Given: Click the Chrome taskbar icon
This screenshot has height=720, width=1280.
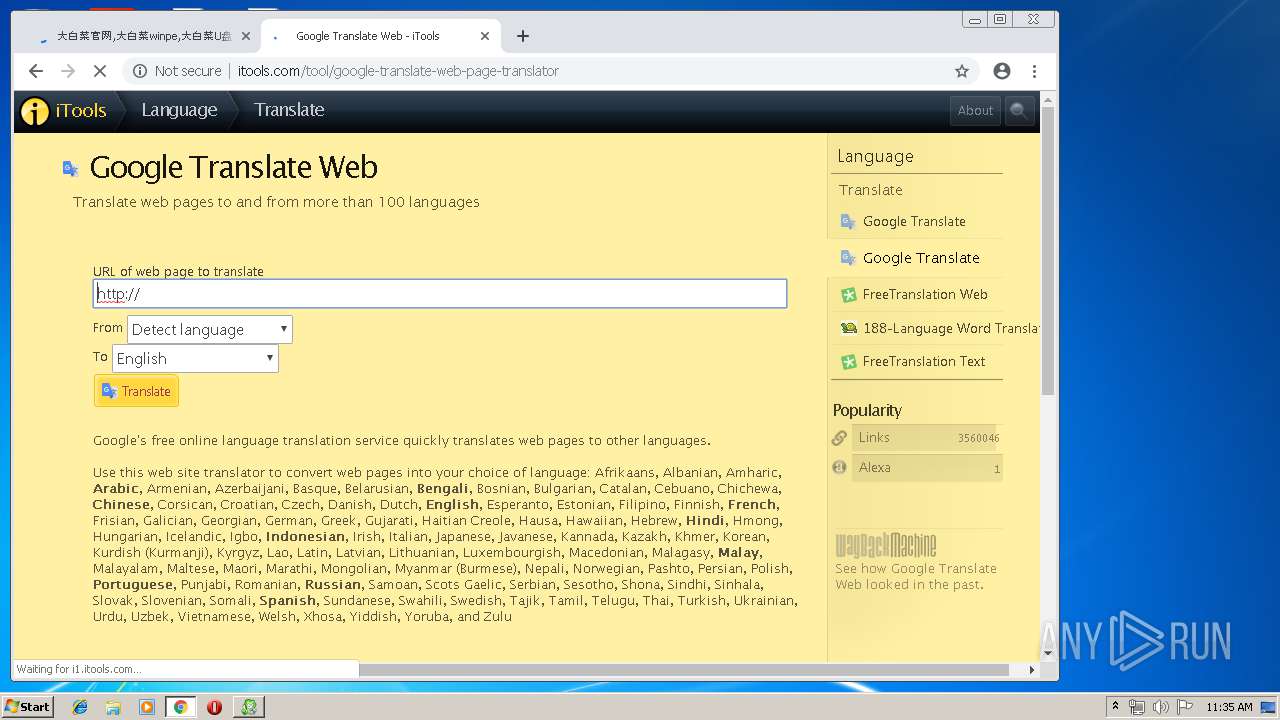Looking at the screenshot, I should [x=180, y=707].
